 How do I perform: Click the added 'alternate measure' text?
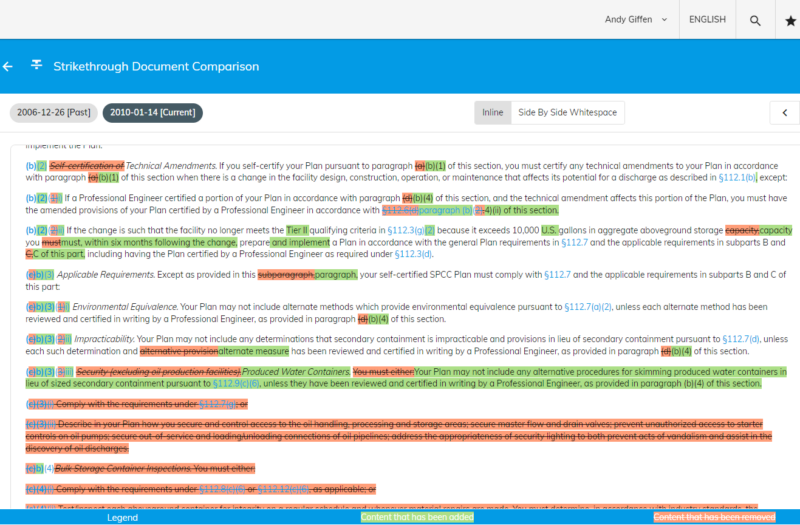[254, 352]
